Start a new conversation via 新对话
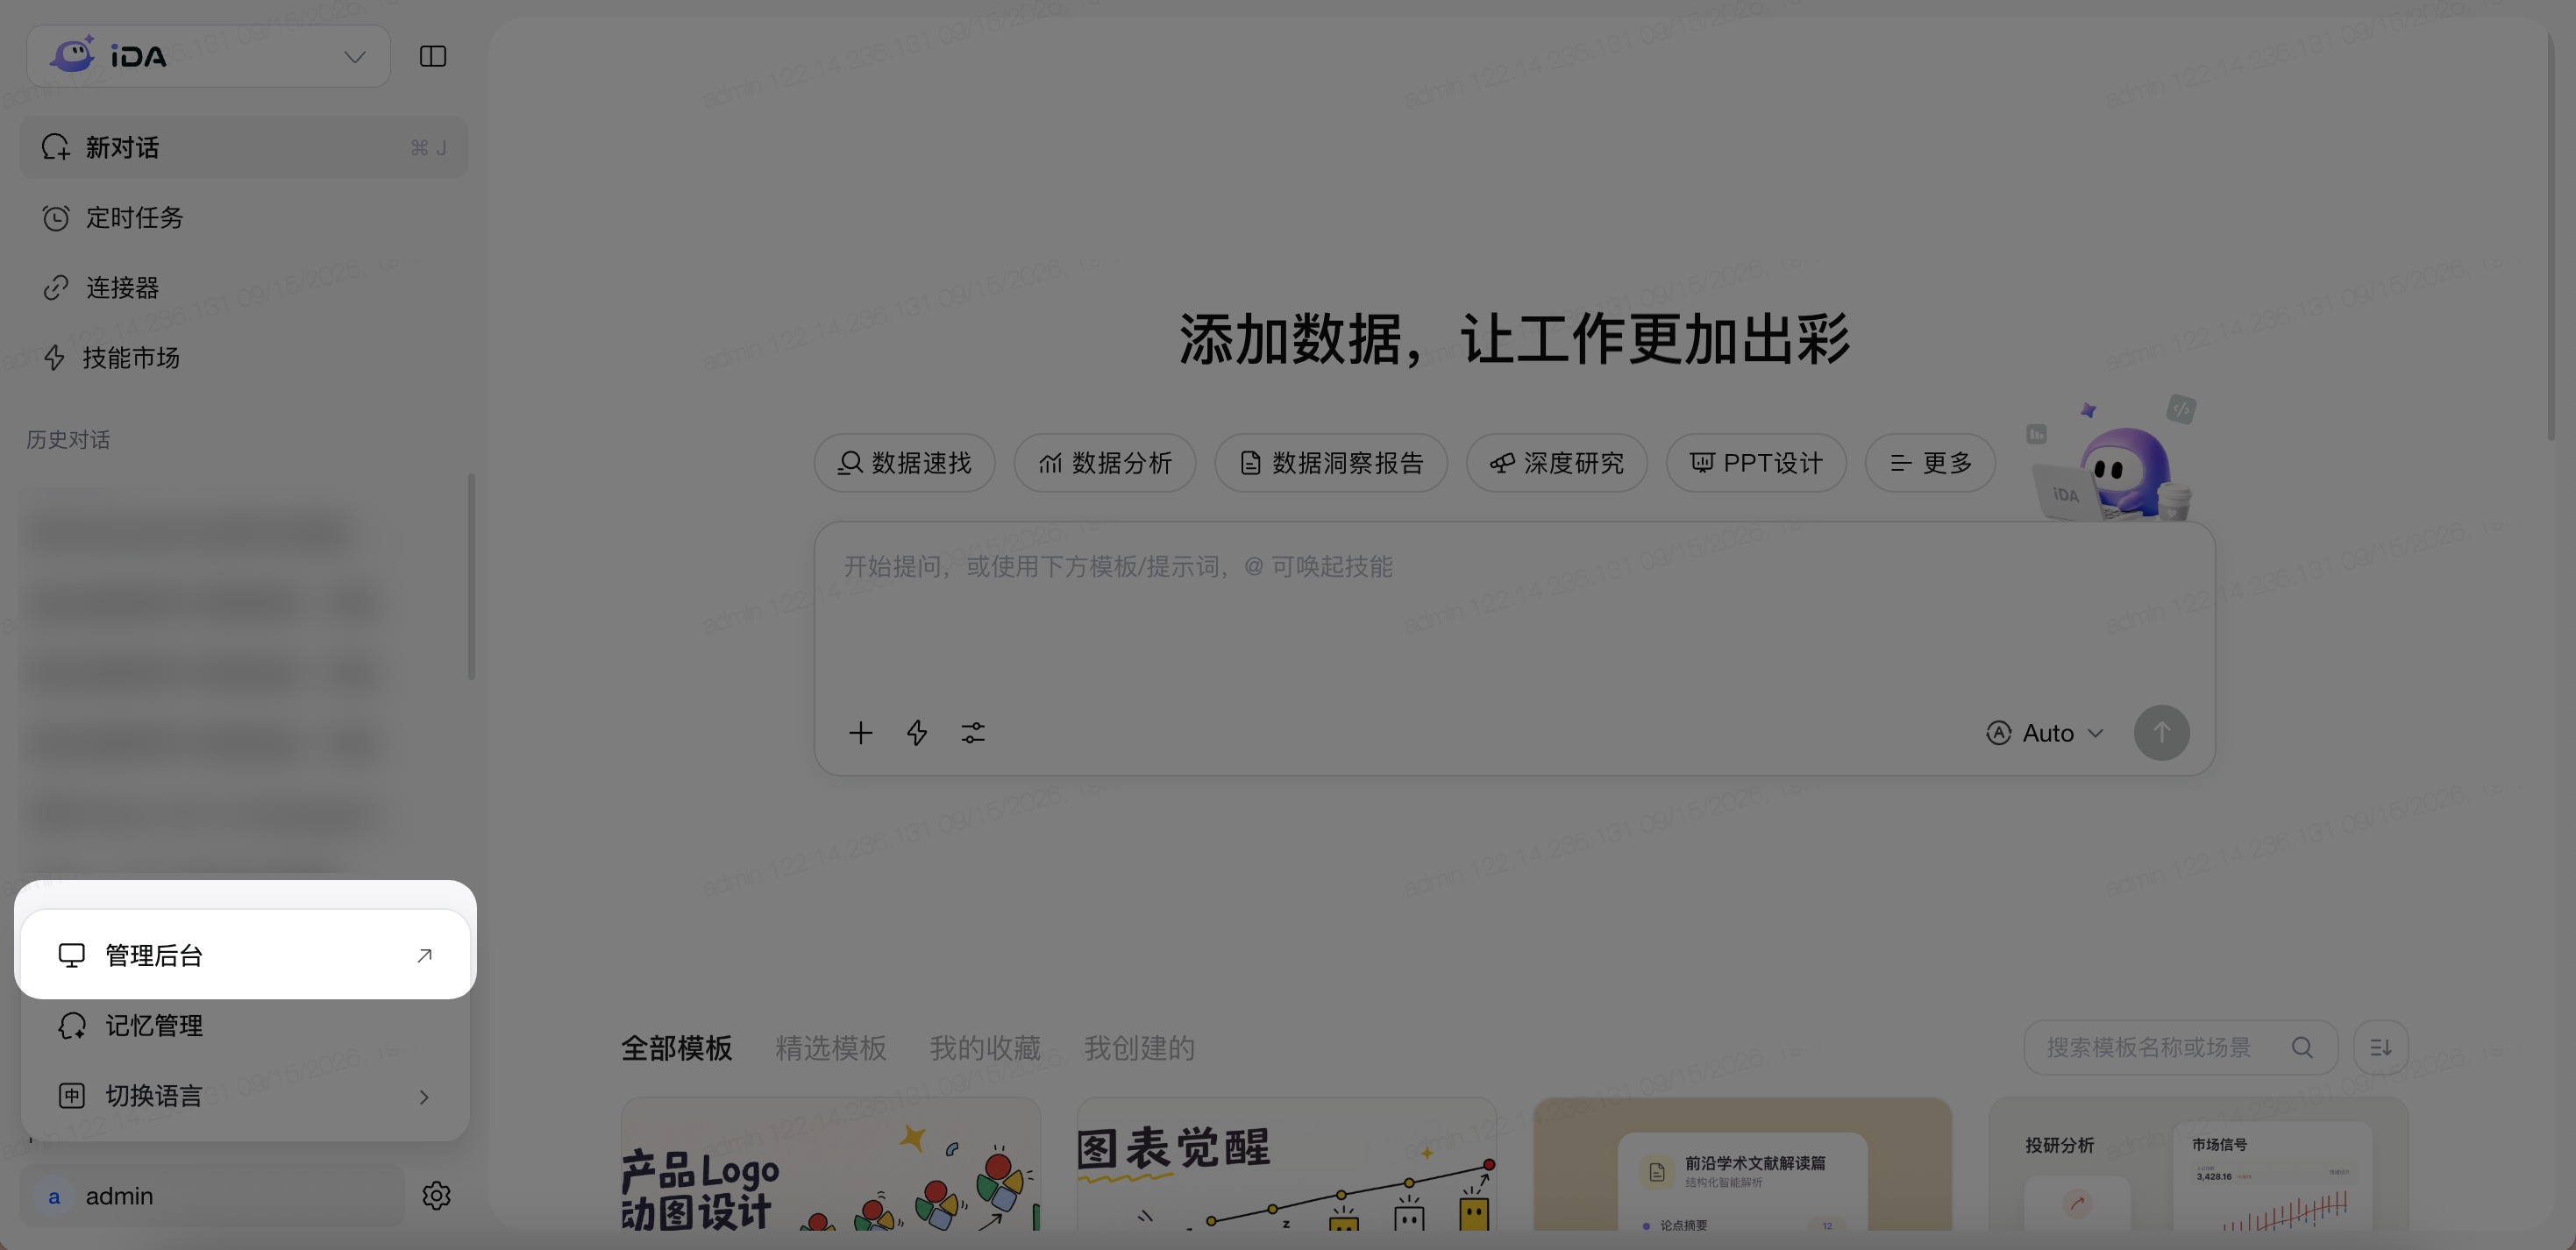Screen dimensions: 2576x1250 [x=243, y=148]
